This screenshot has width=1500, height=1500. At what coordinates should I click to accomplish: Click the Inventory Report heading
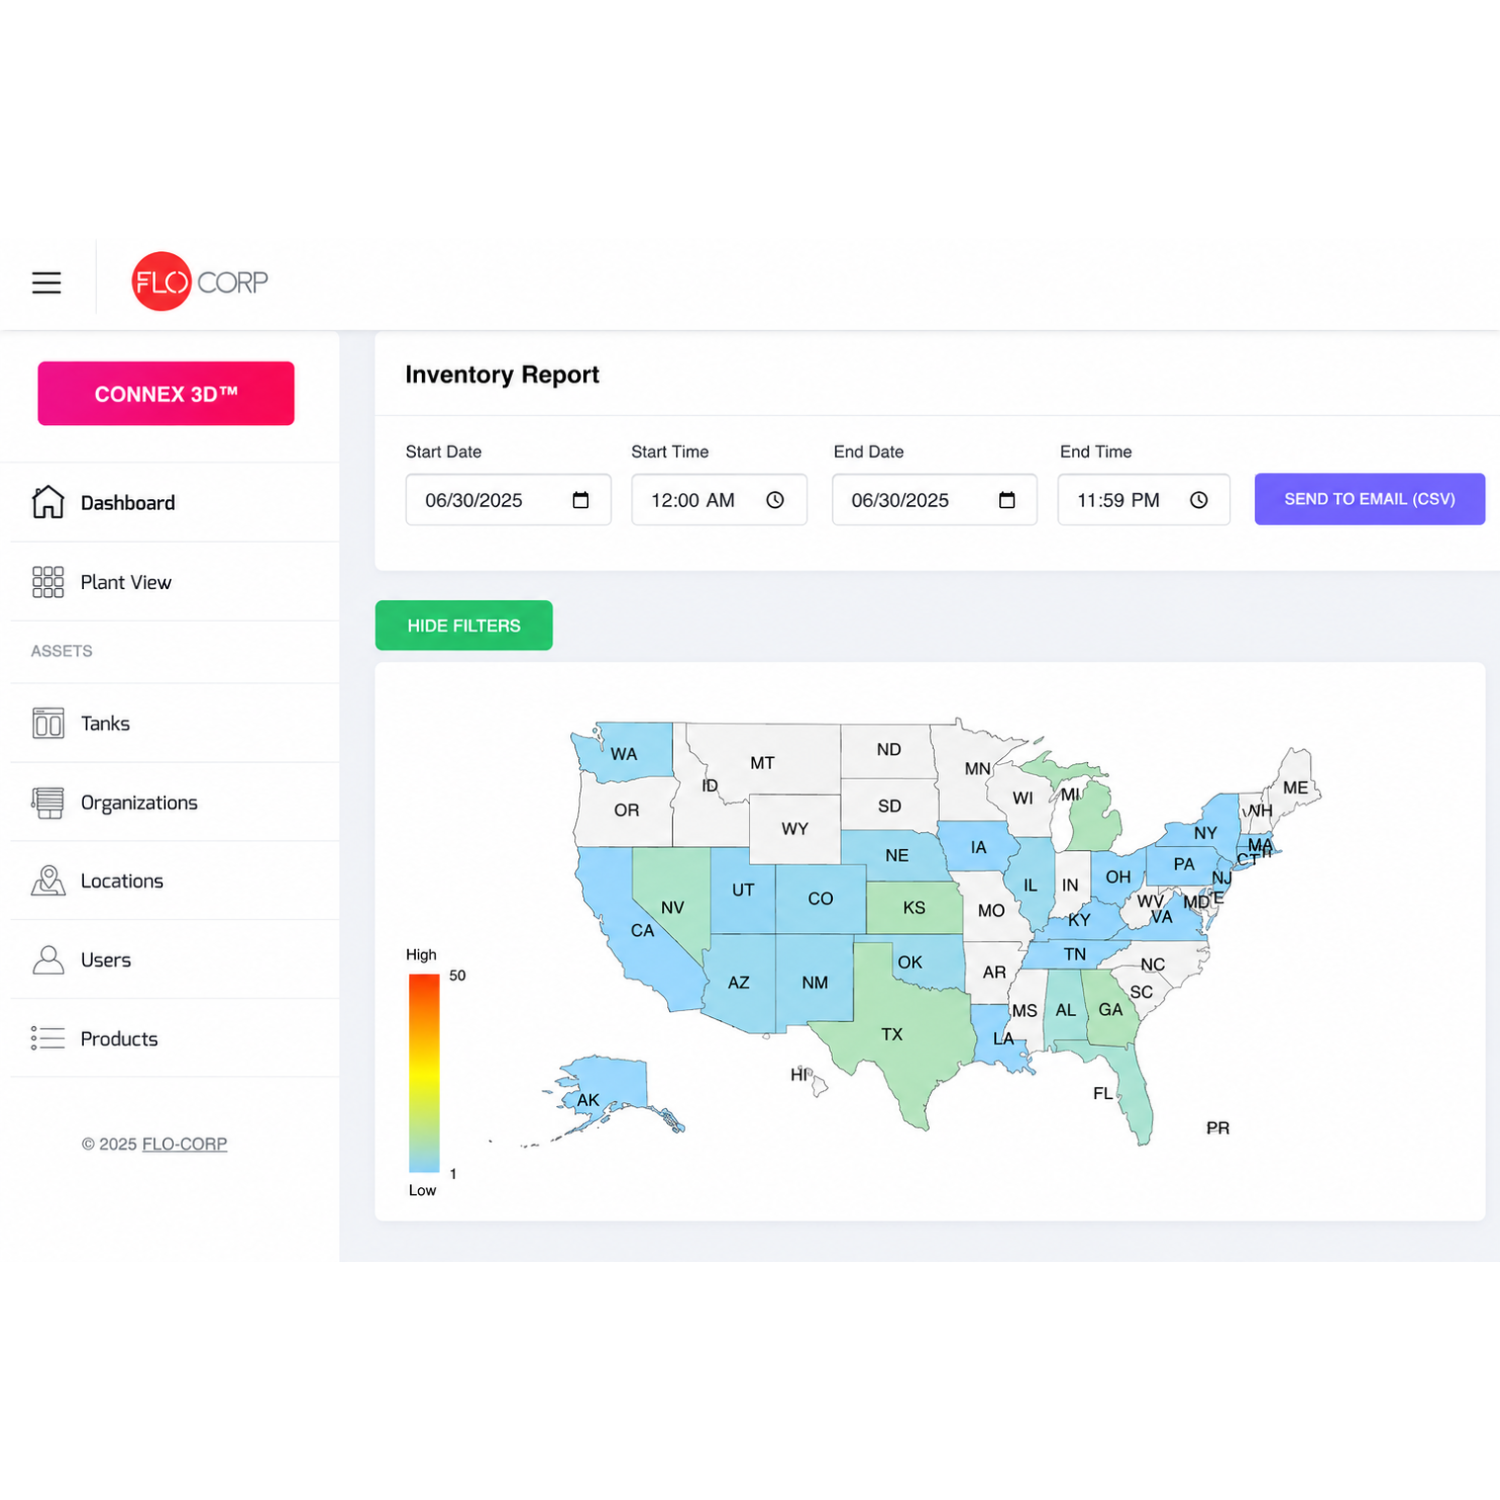pyautogui.click(x=502, y=374)
